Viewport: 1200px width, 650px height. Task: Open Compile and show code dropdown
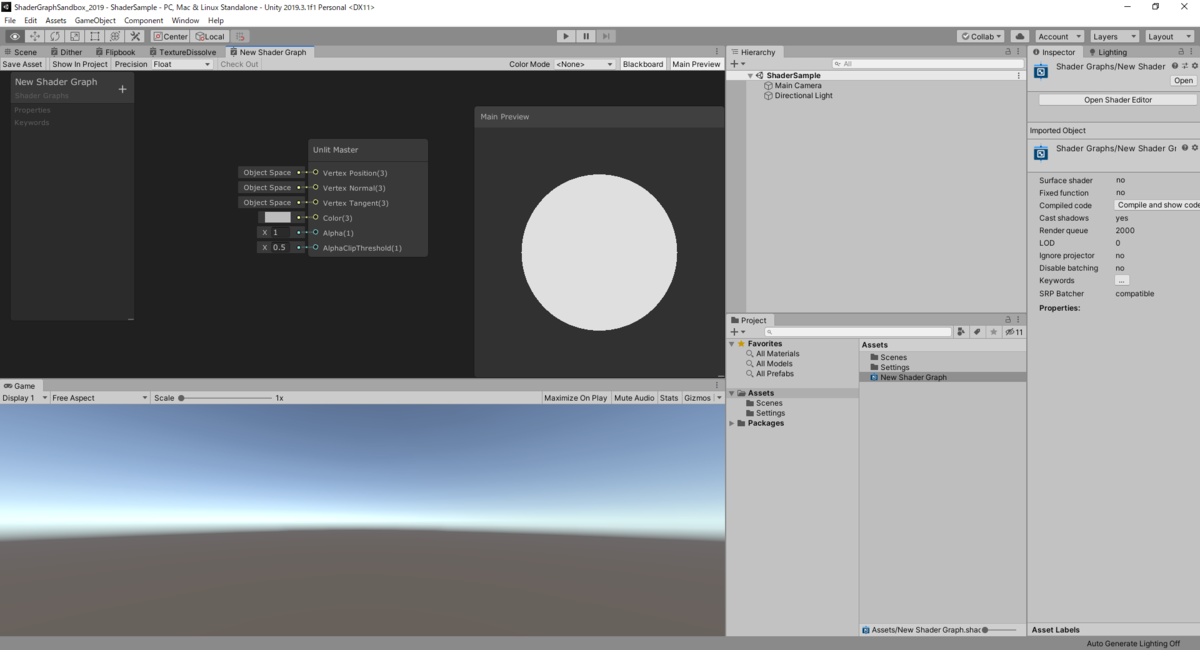coord(1157,205)
